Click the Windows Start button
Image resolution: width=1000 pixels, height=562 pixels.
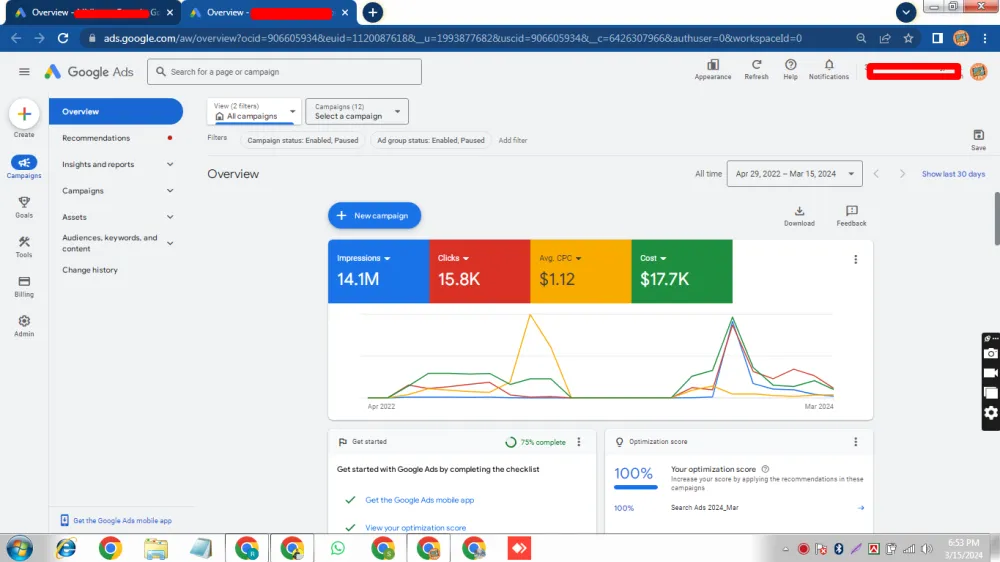[19, 548]
